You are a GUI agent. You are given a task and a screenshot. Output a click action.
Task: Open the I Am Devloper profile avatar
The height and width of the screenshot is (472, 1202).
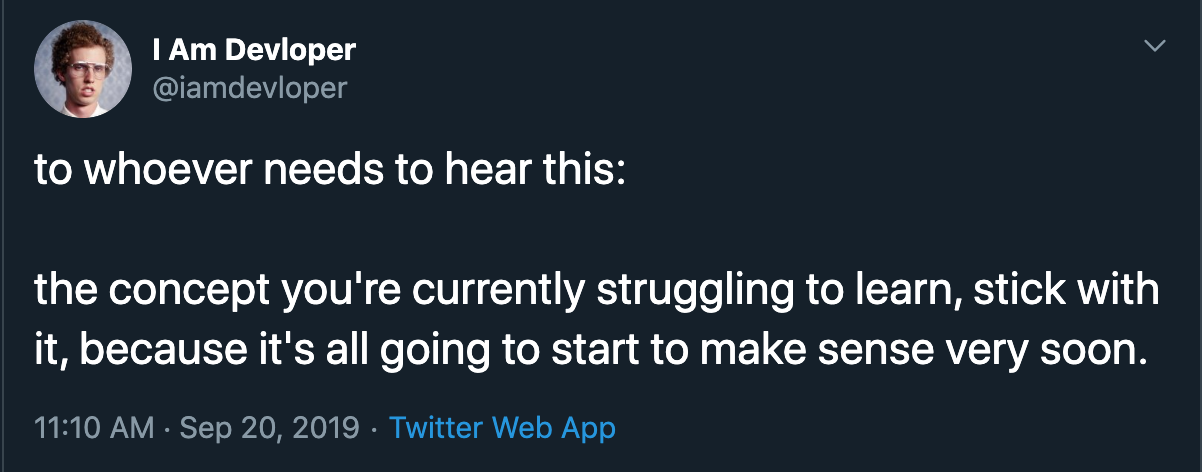pyautogui.click(x=83, y=69)
